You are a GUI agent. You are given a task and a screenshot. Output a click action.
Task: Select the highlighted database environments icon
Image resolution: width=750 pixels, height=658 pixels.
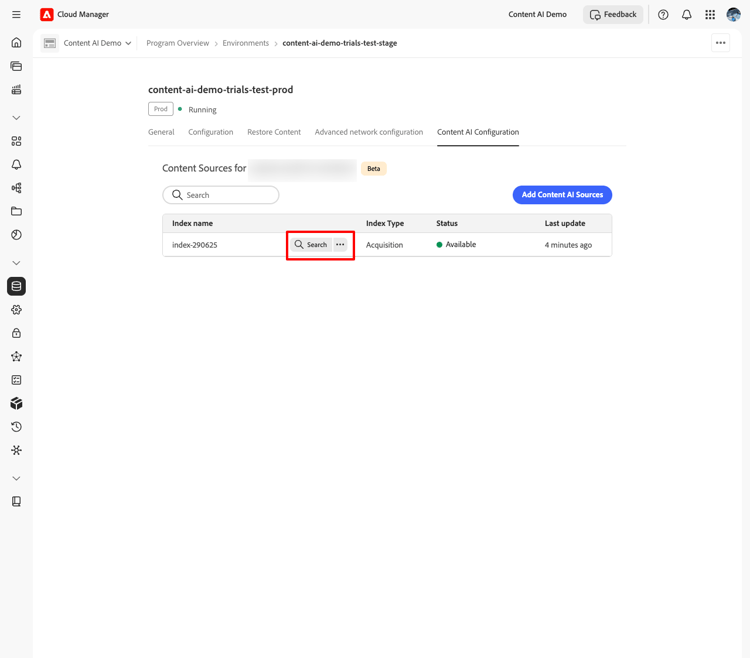pyautogui.click(x=16, y=286)
